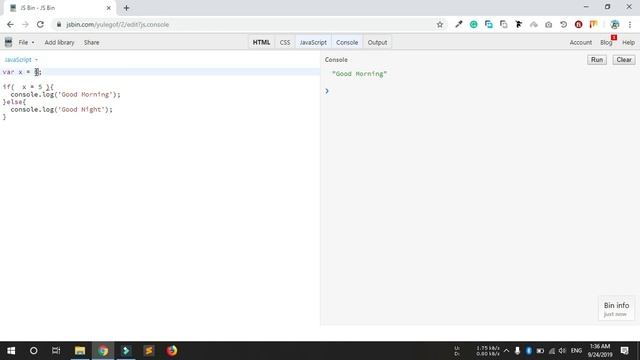Click the Bluetooth tray icon

coord(529,351)
